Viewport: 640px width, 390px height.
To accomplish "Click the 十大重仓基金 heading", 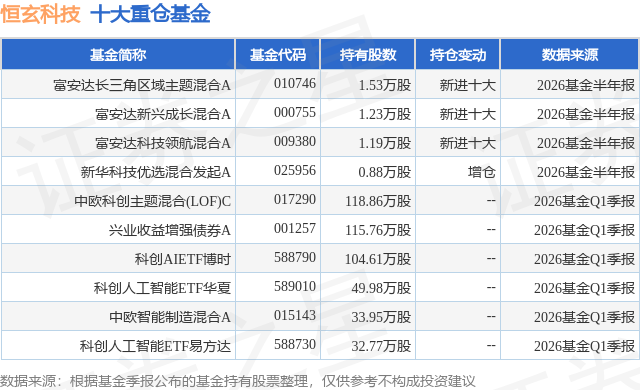I will 150,14.
